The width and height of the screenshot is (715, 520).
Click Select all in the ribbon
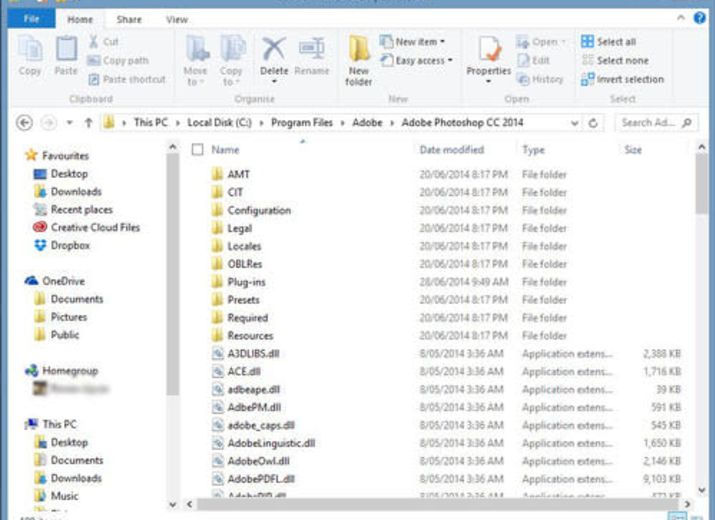coord(609,42)
